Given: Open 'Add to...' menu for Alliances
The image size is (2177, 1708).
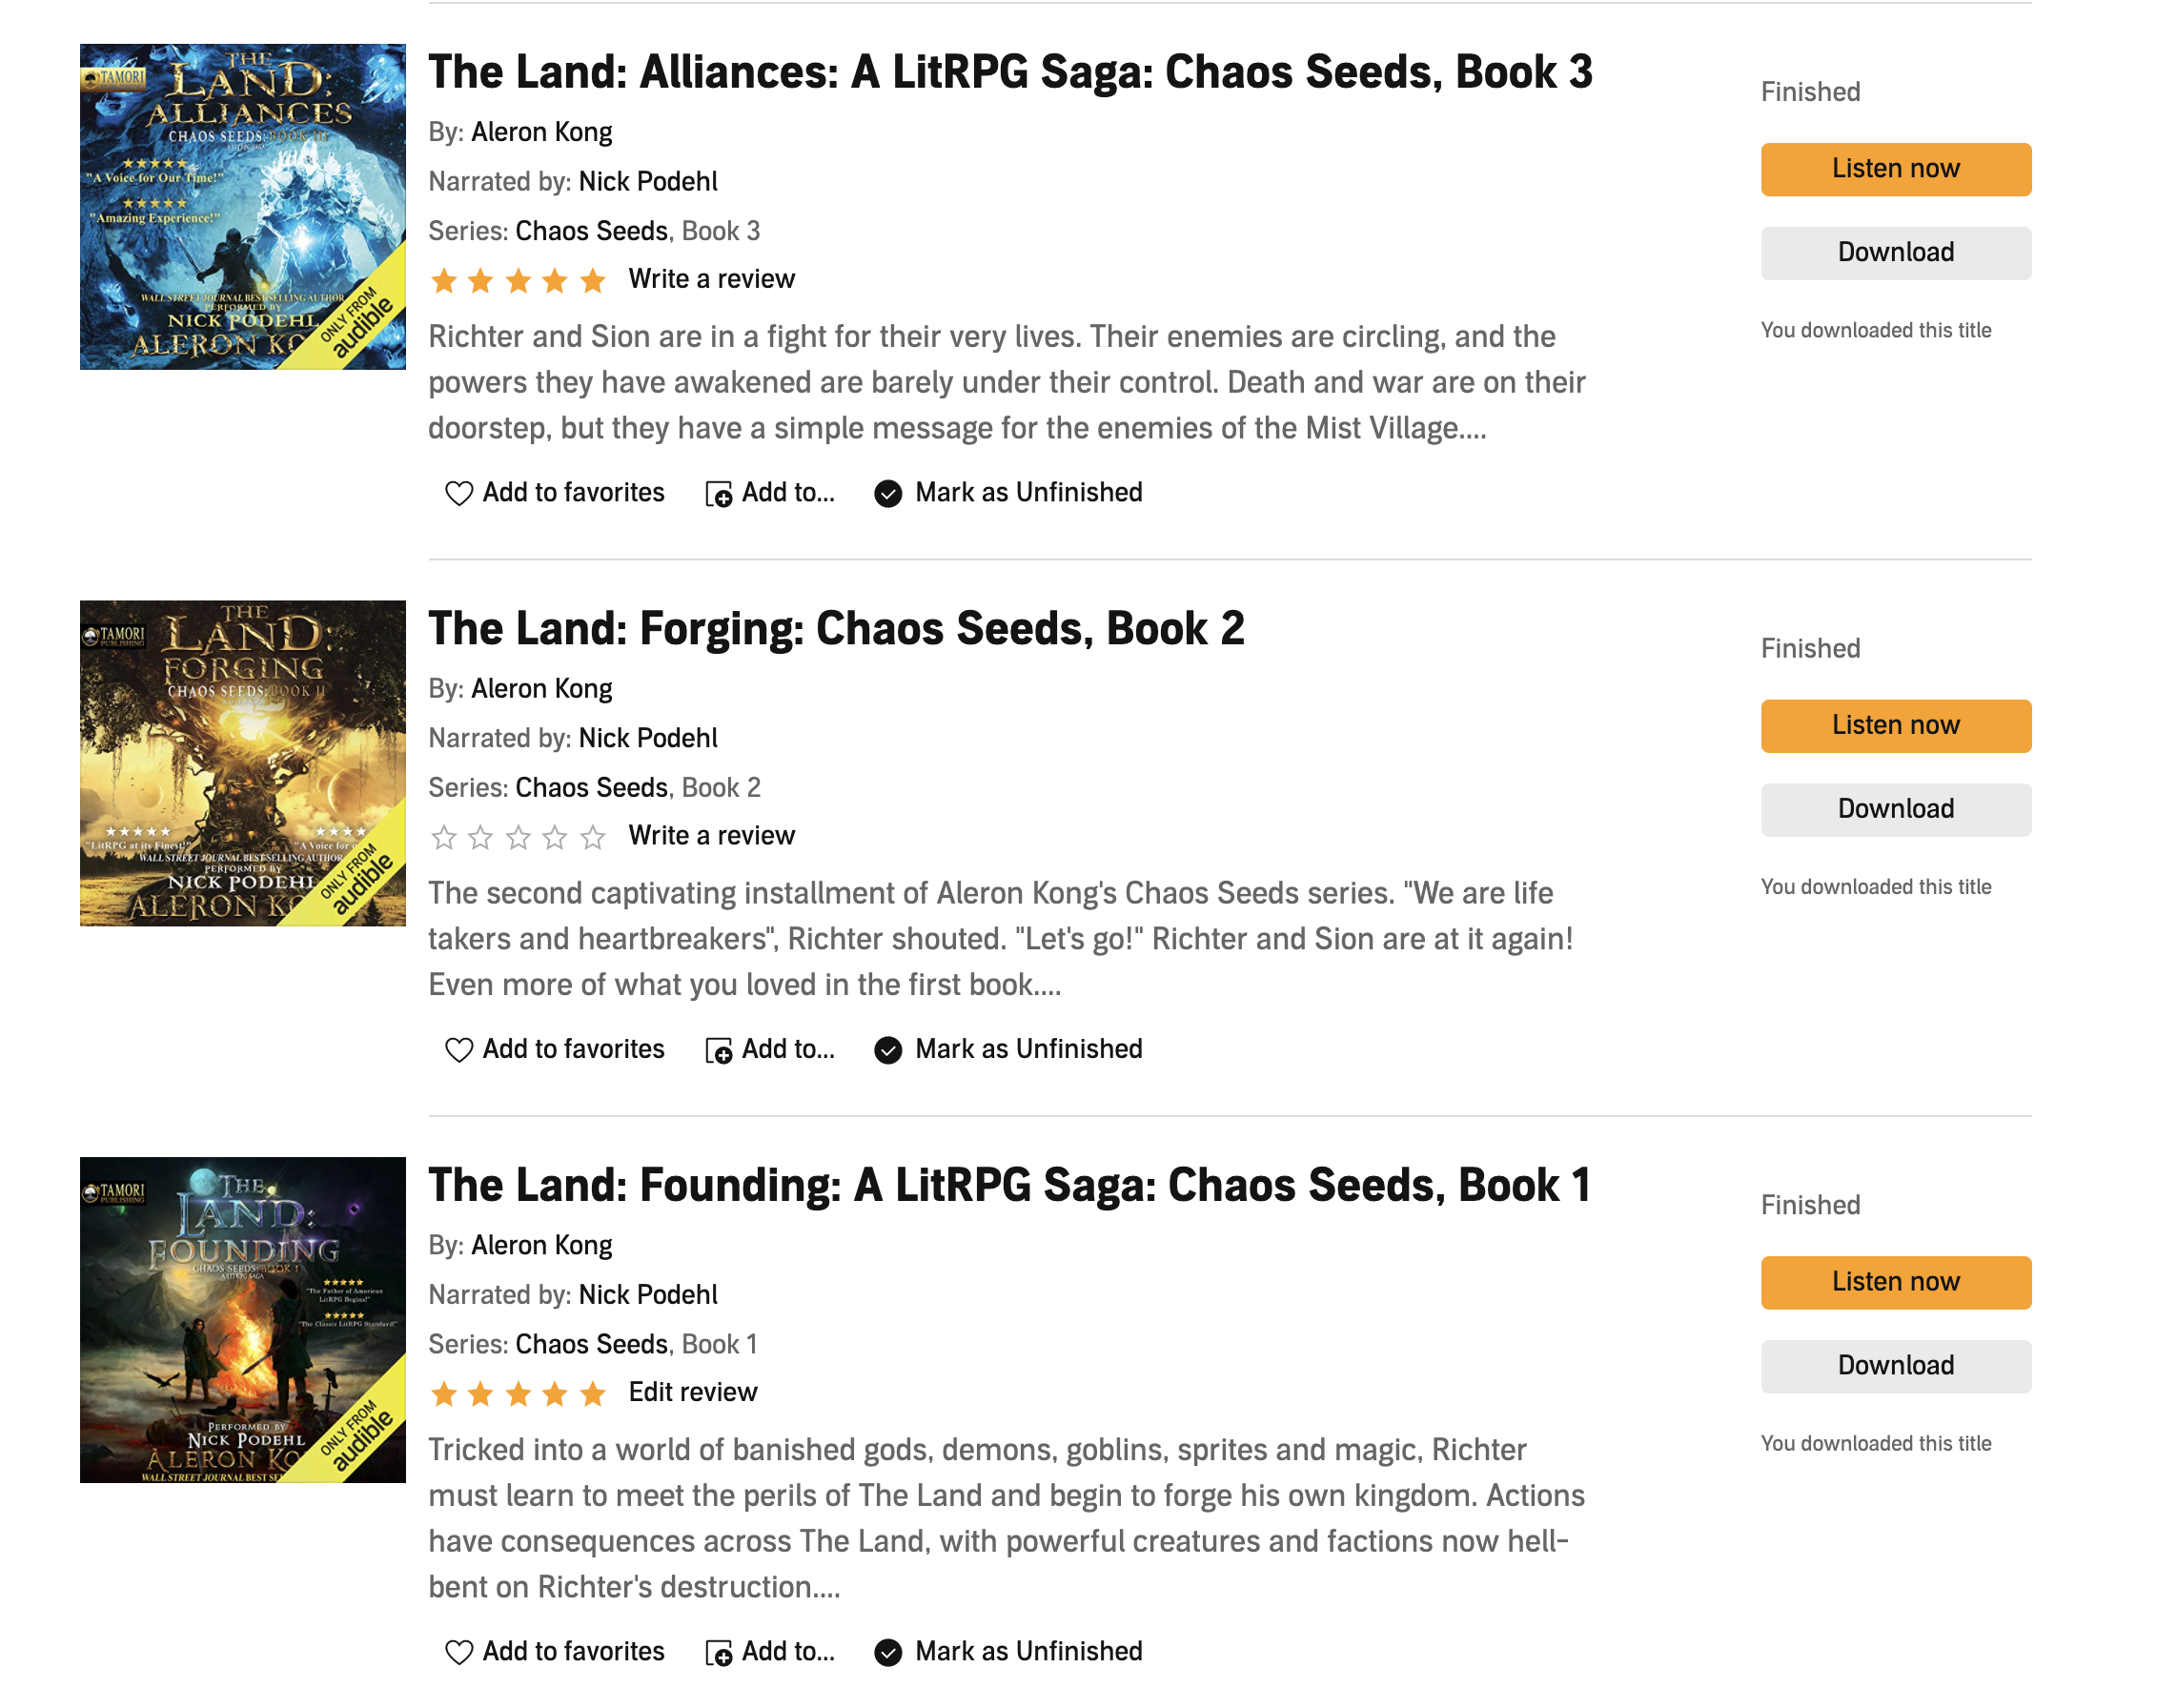Looking at the screenshot, I should point(787,493).
